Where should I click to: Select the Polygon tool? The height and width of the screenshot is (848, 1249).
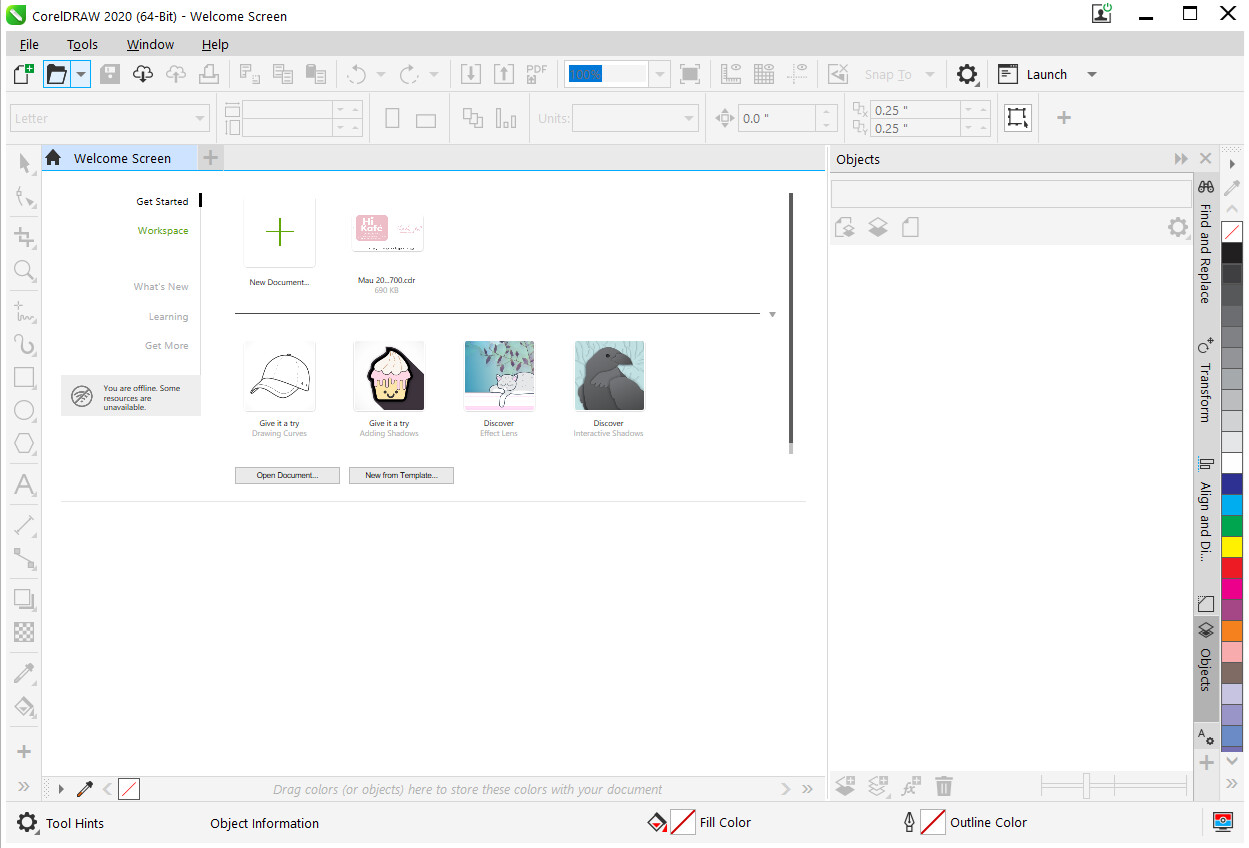pyautogui.click(x=24, y=443)
